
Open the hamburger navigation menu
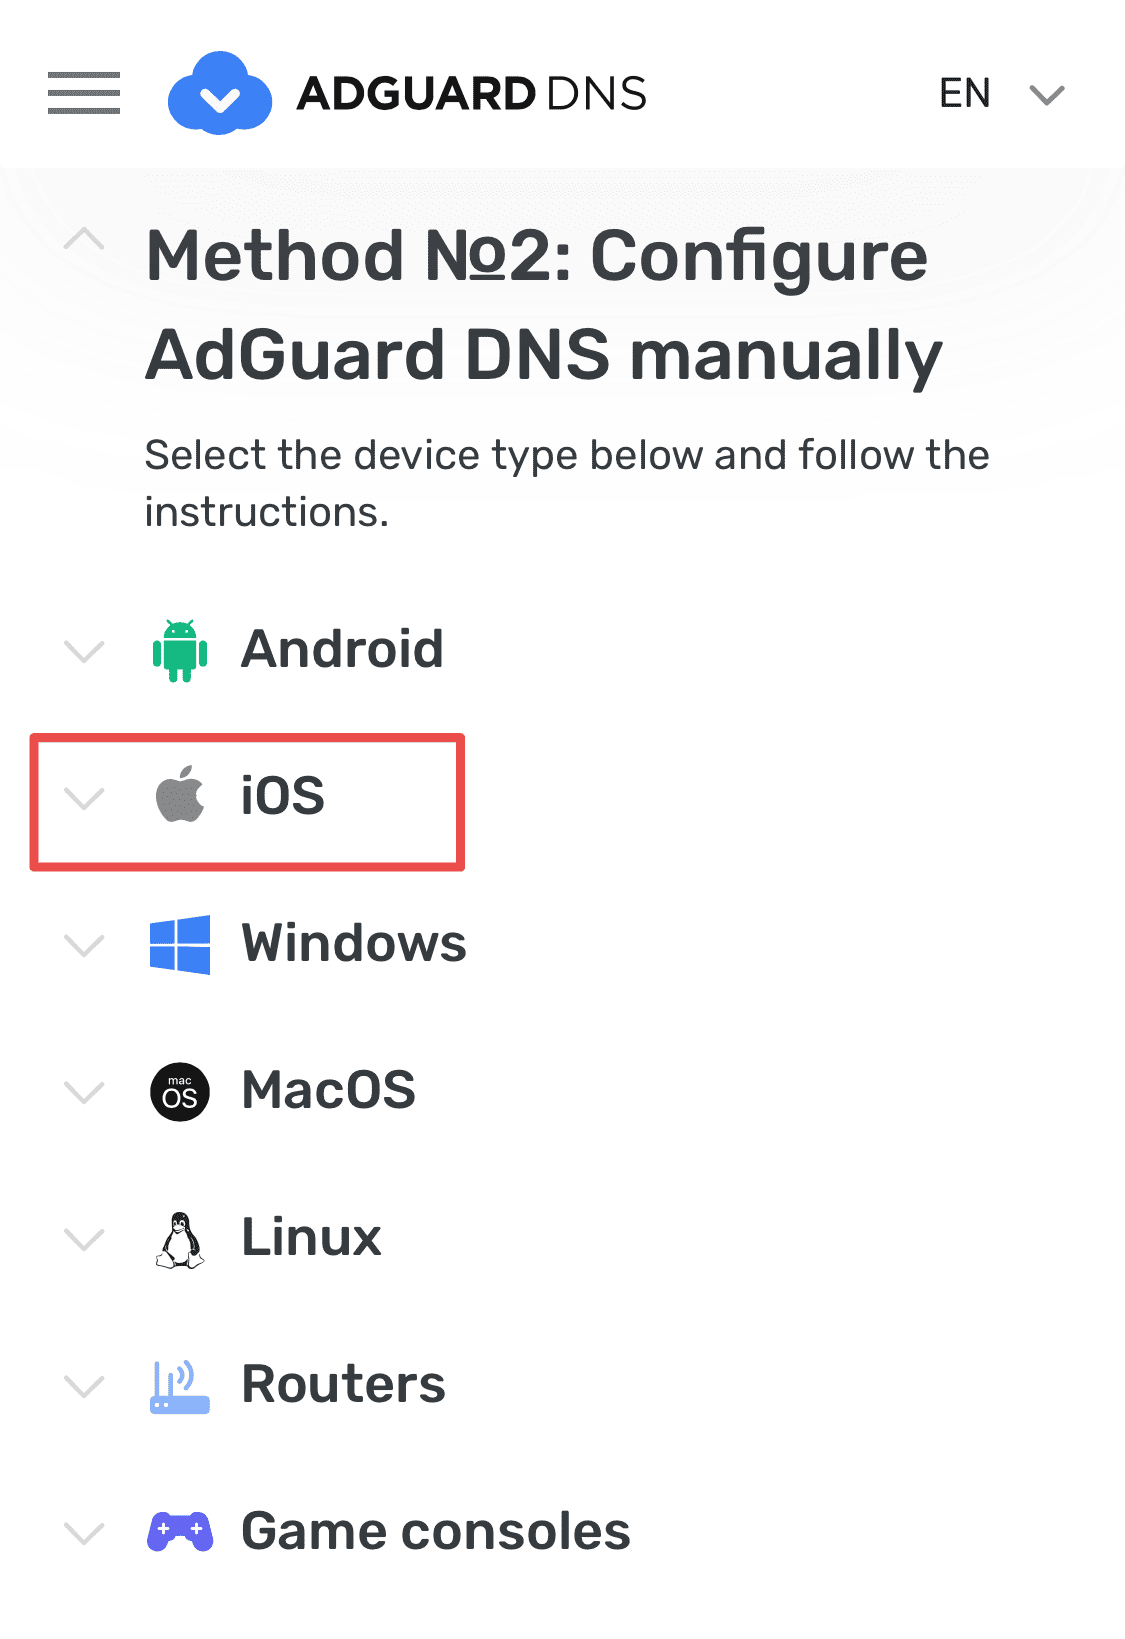(84, 93)
